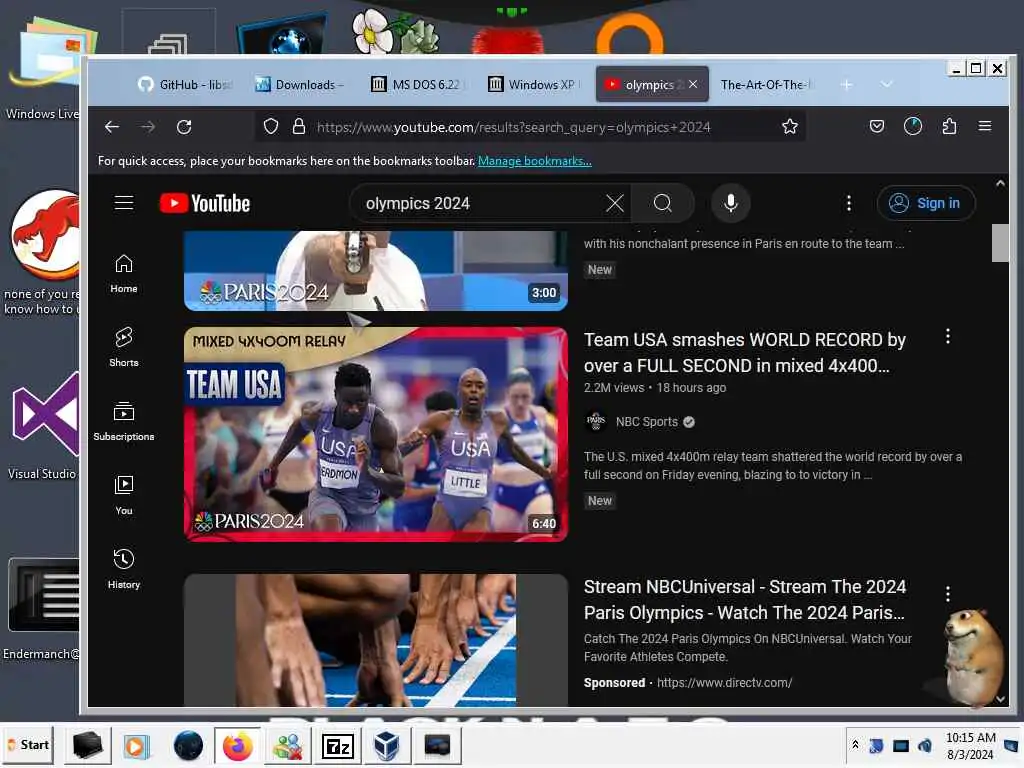Image resolution: width=1024 pixels, height=768 pixels.
Task: Select the Visual Studio desktop icon
Action: pos(43,426)
